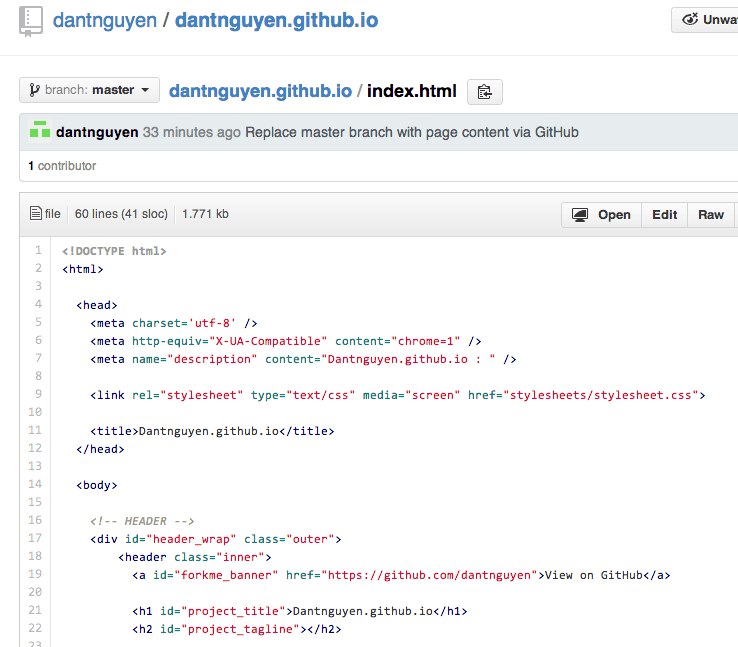This screenshot has width=738, height=647.
Task: Click the 60 lines (41 sloc) text
Action: tap(121, 214)
